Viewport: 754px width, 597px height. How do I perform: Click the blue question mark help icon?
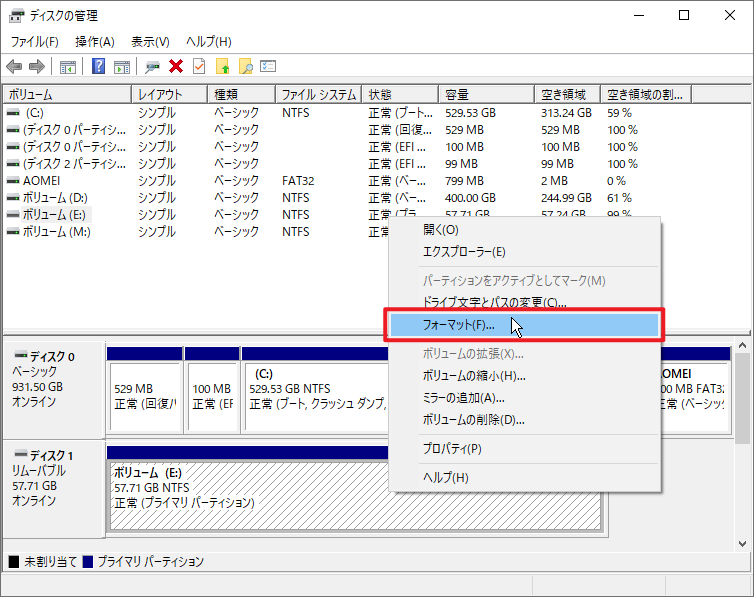tap(99, 67)
